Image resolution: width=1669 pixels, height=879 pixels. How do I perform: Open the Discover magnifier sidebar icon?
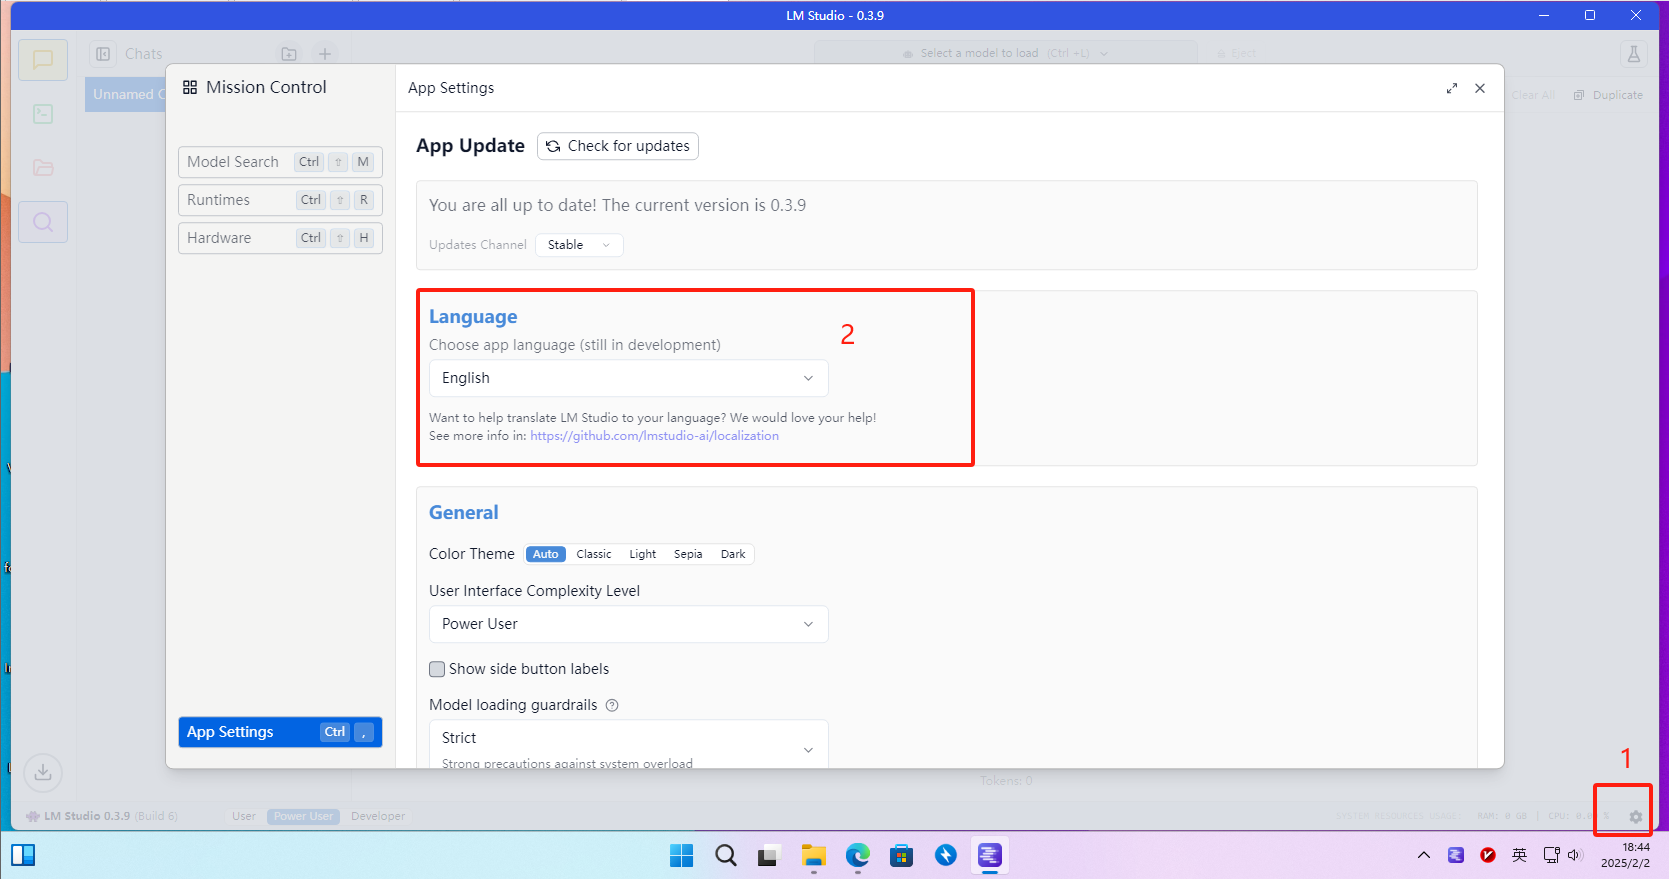pos(43,222)
